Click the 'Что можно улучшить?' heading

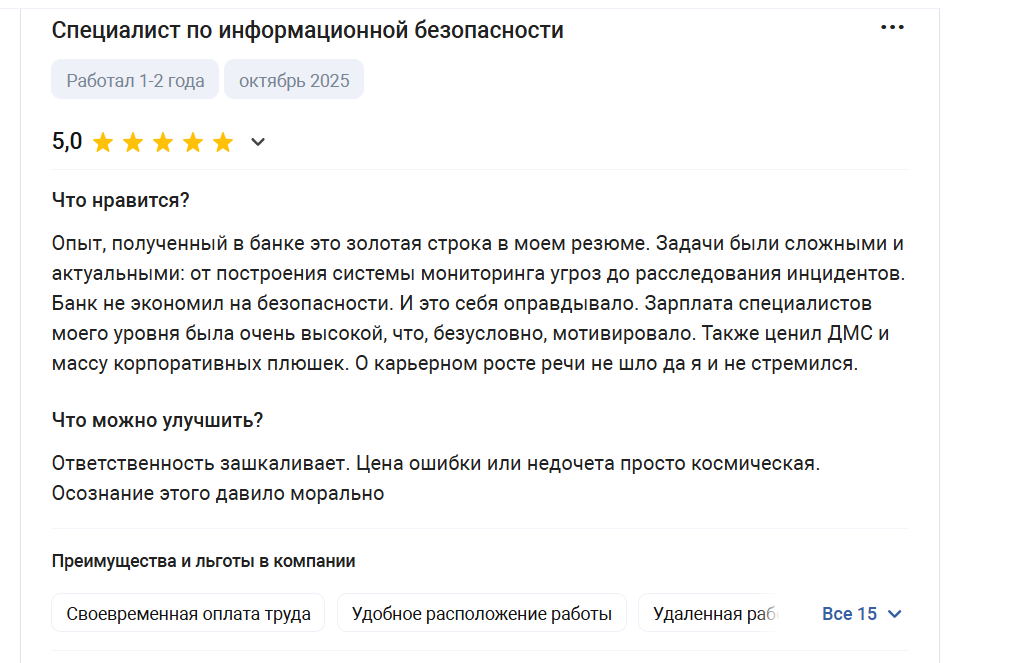[157, 420]
